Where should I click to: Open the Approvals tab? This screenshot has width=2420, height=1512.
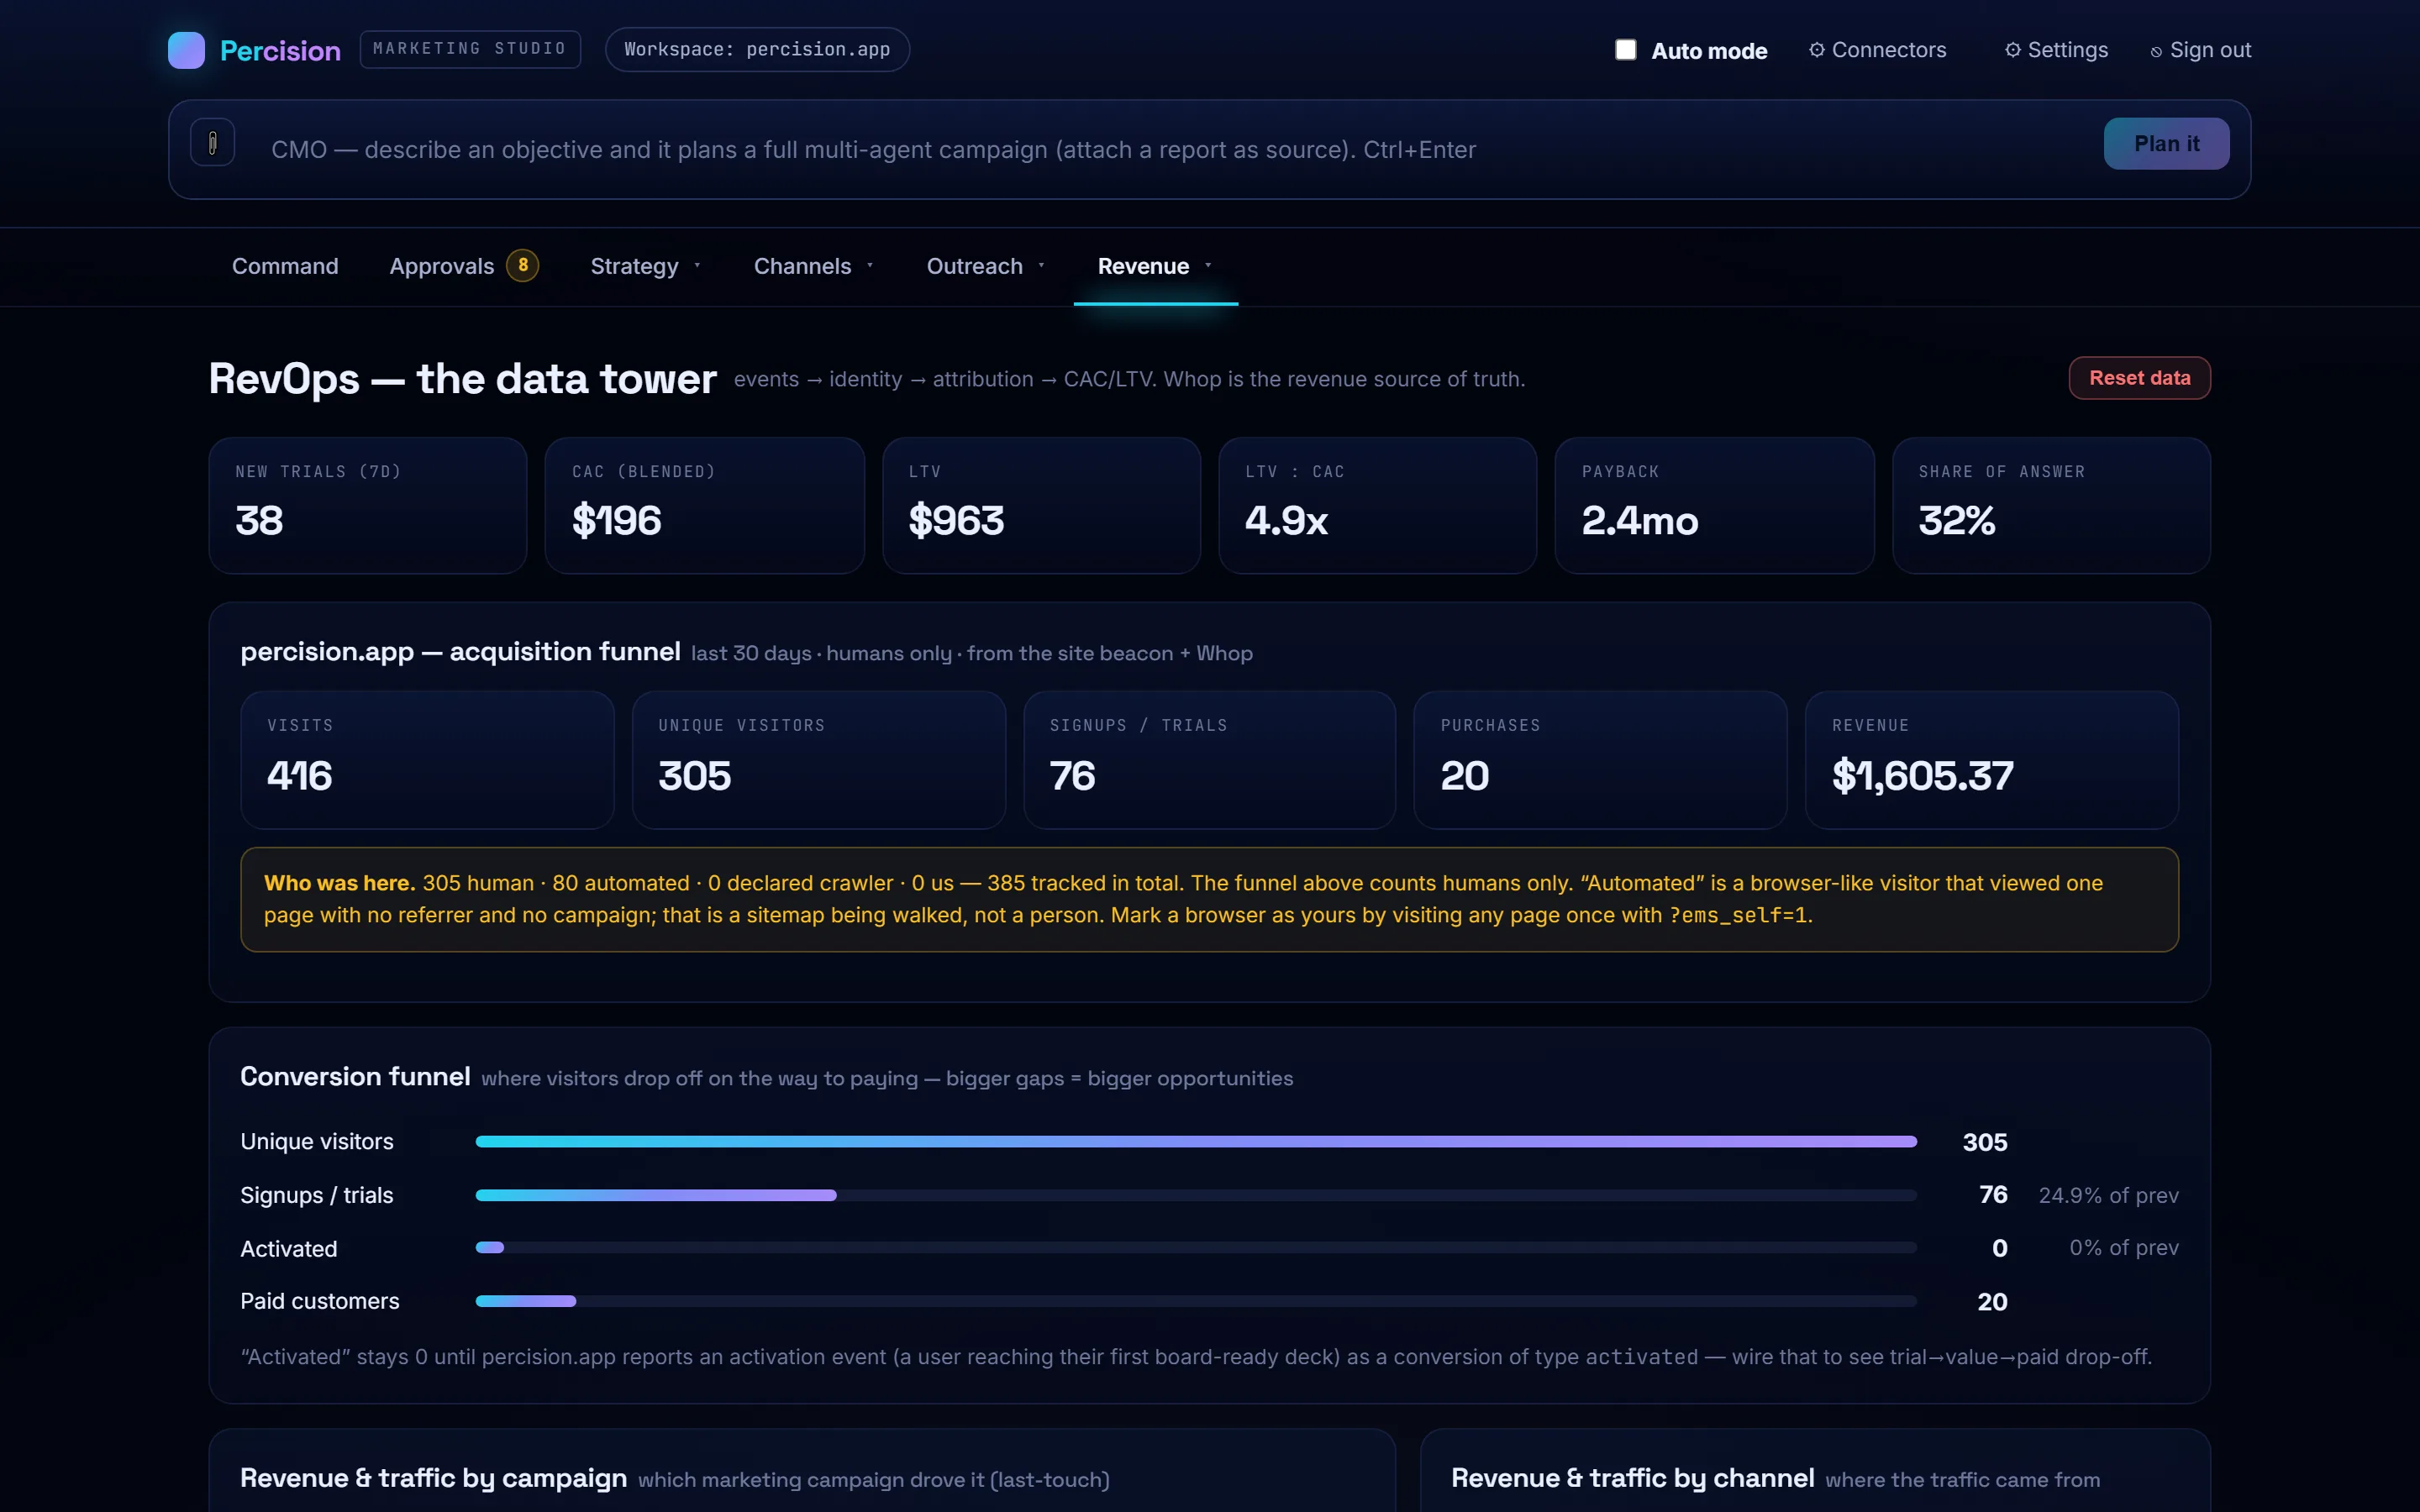[x=464, y=266]
